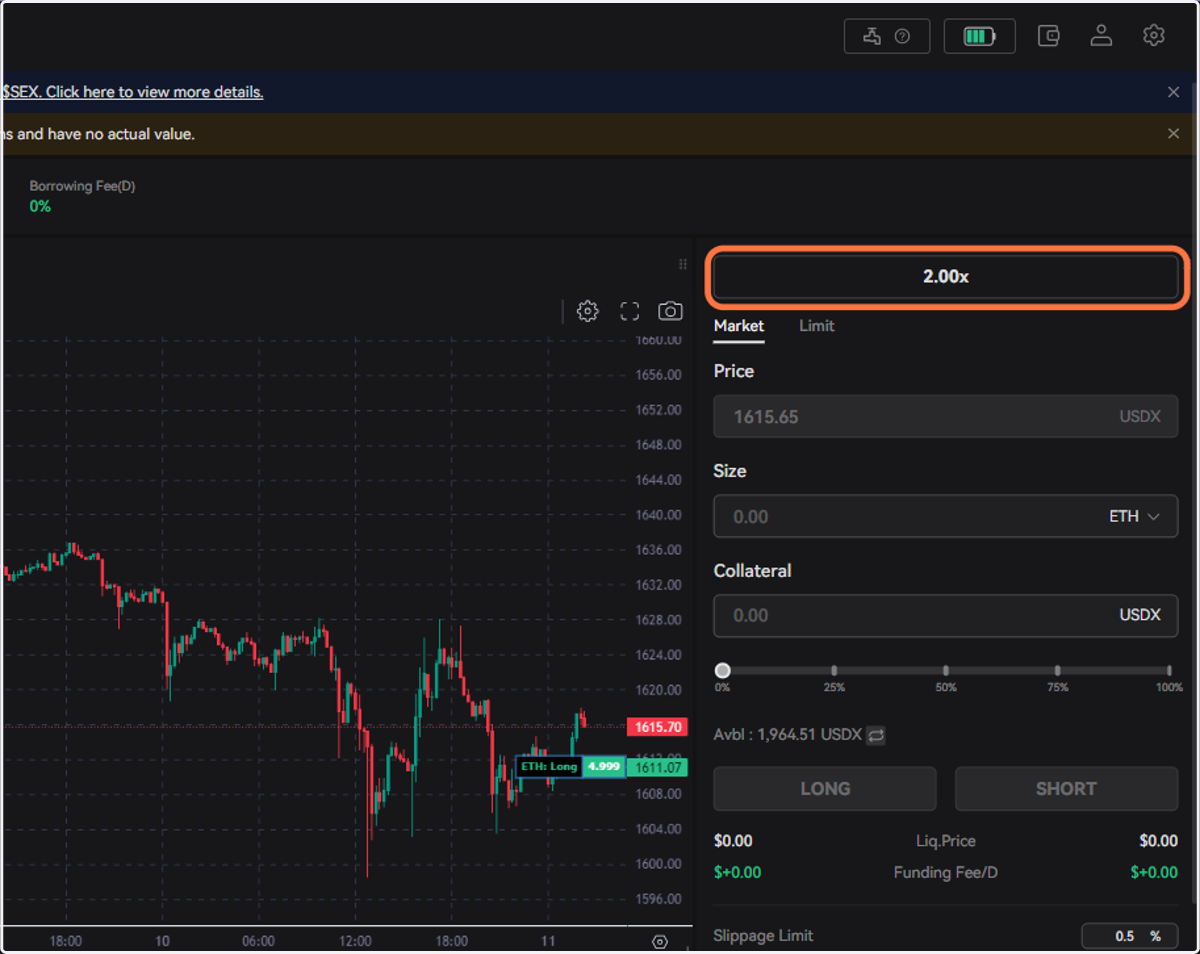This screenshot has width=1200, height=954.
Task: Click the ETH: Long position label on chart
Action: [549, 767]
